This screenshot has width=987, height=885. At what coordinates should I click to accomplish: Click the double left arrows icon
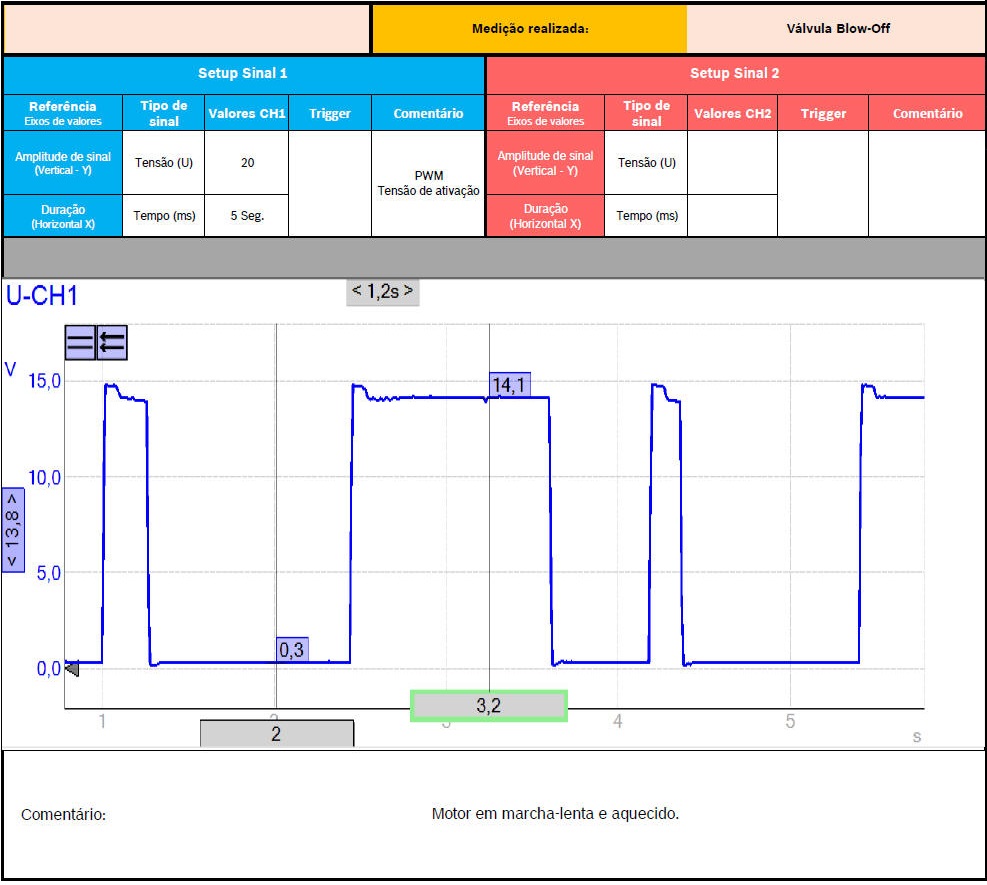click(x=111, y=342)
